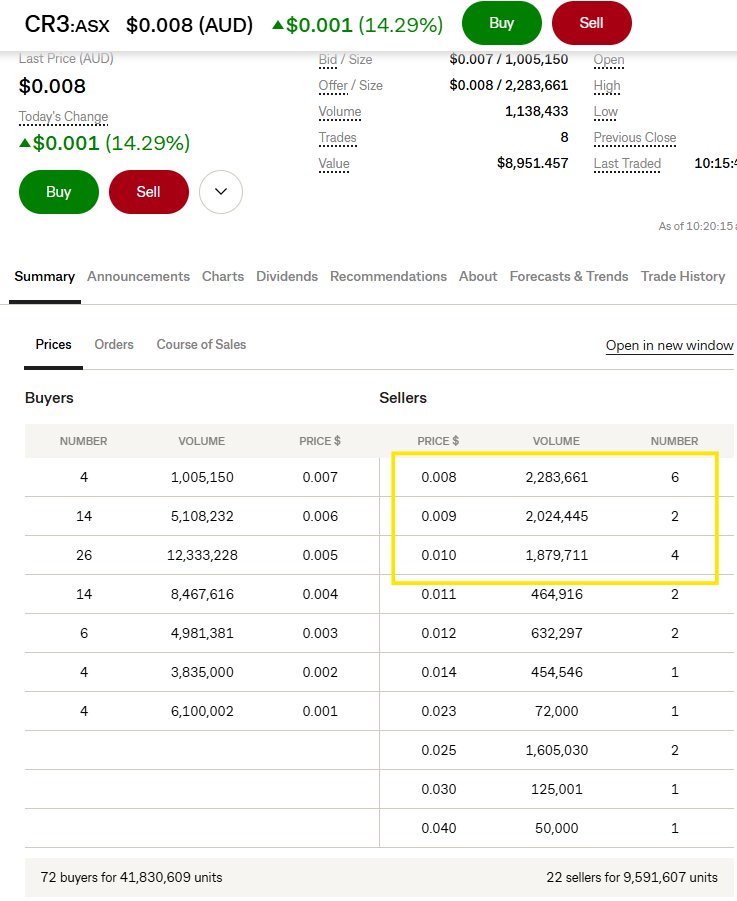The image size is (737, 901).
Task: Switch to the Orders sub-tab
Action: [x=114, y=344]
